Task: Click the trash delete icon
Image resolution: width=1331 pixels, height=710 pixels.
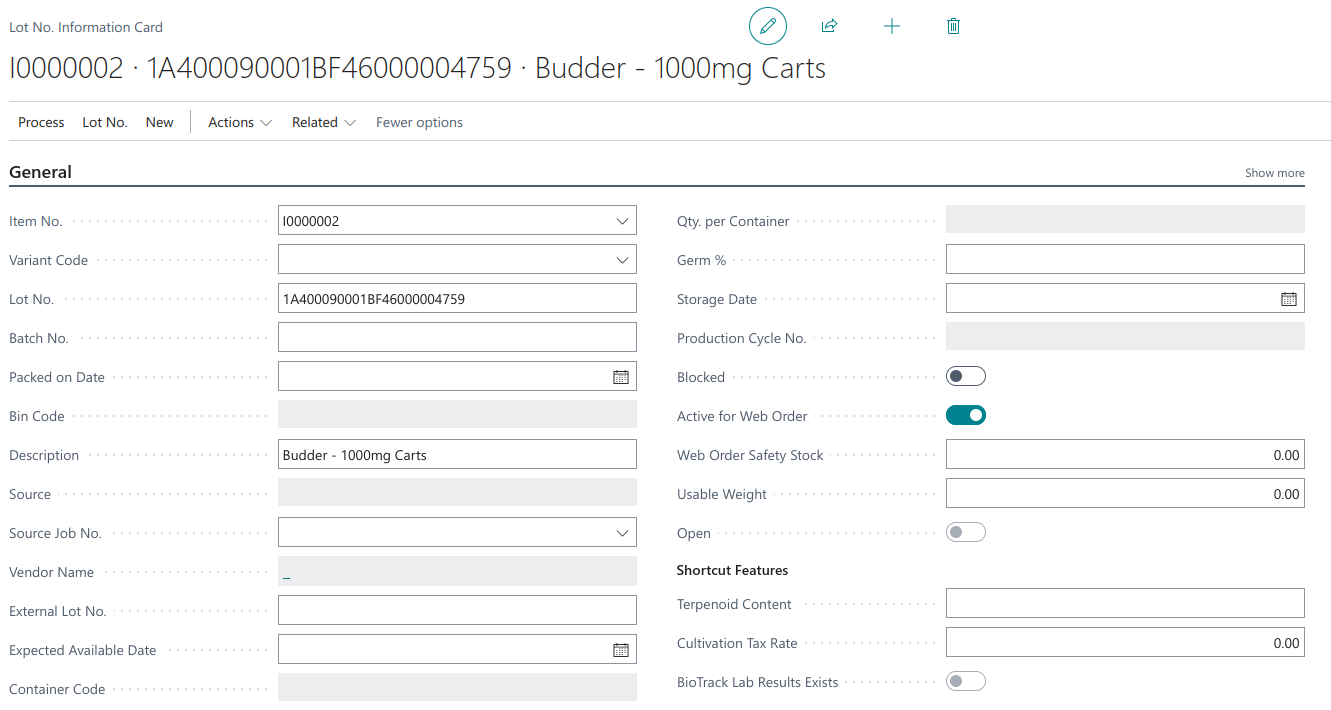Action: tap(953, 27)
